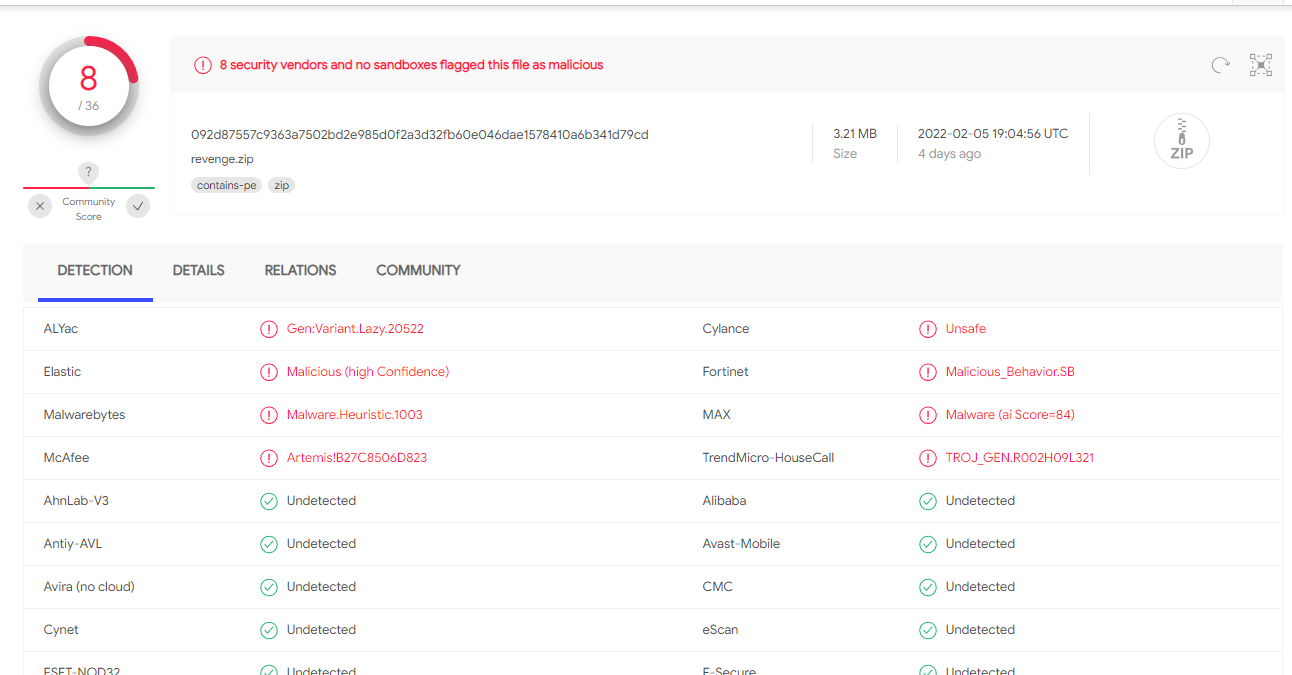Click the Malicious (high Confidence) result
This screenshot has width=1292, height=675.
tap(368, 372)
